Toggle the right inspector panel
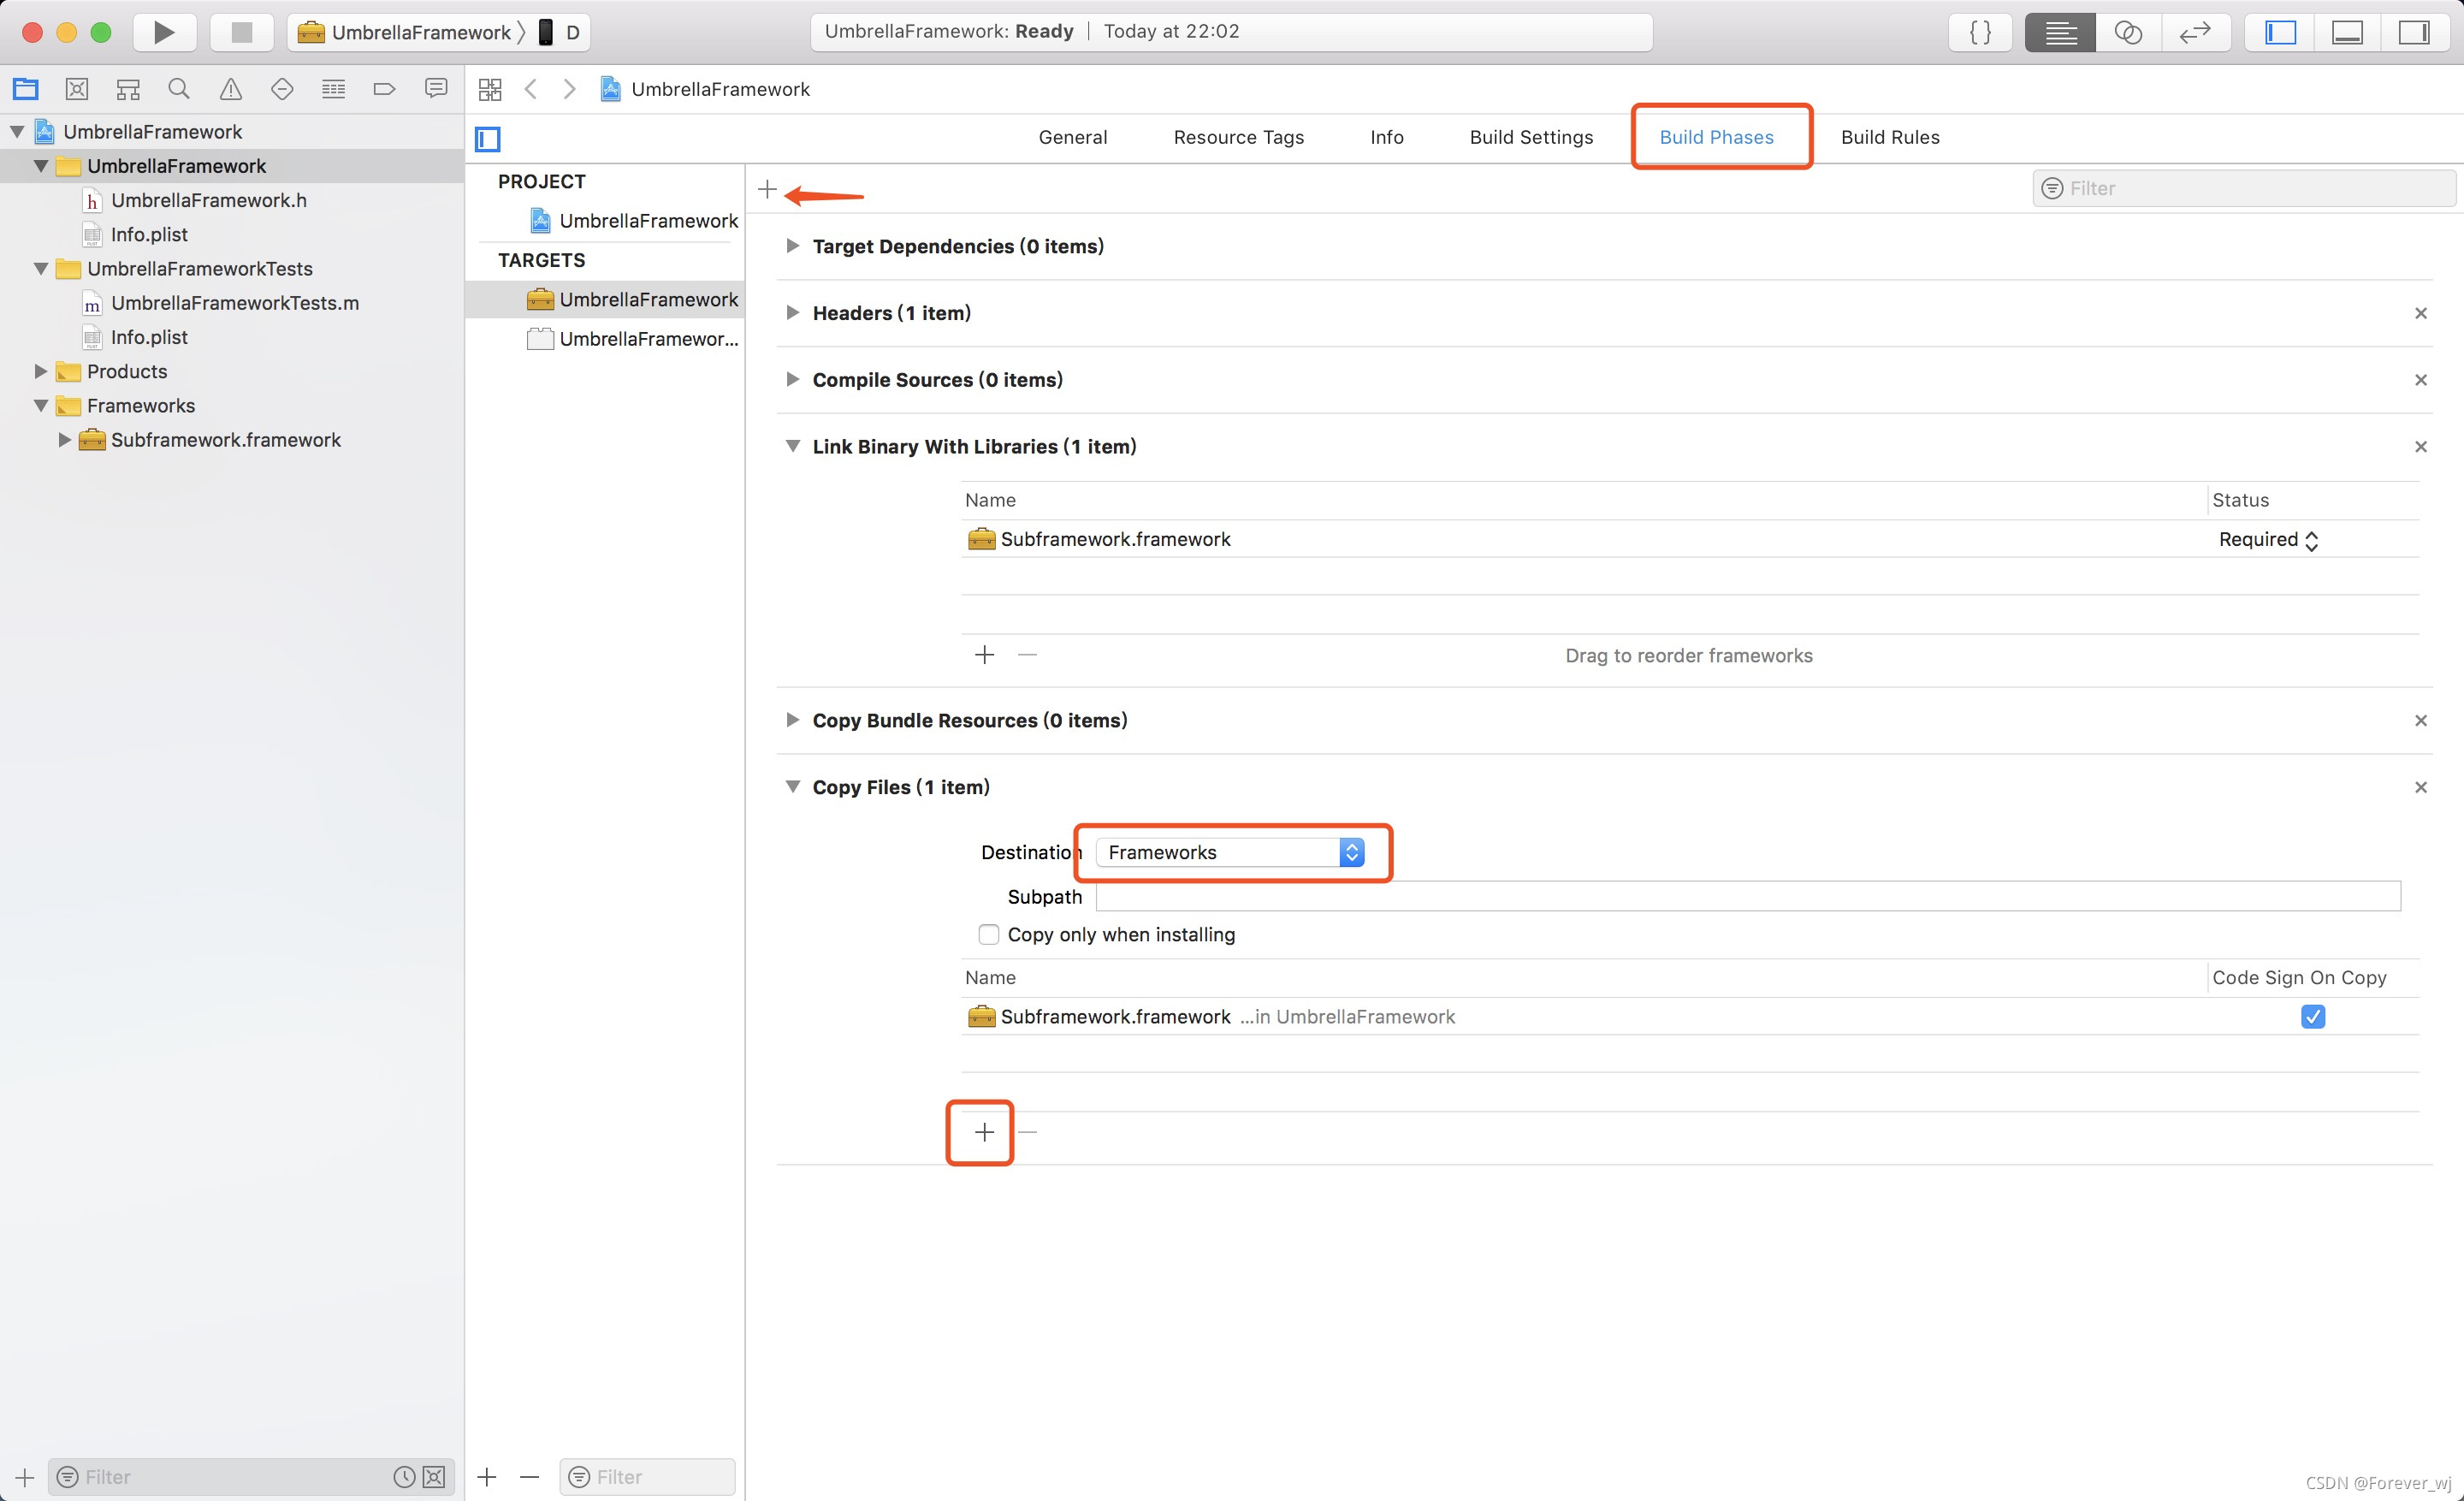Screen dimensions: 2464x1501 [x=2413, y=32]
